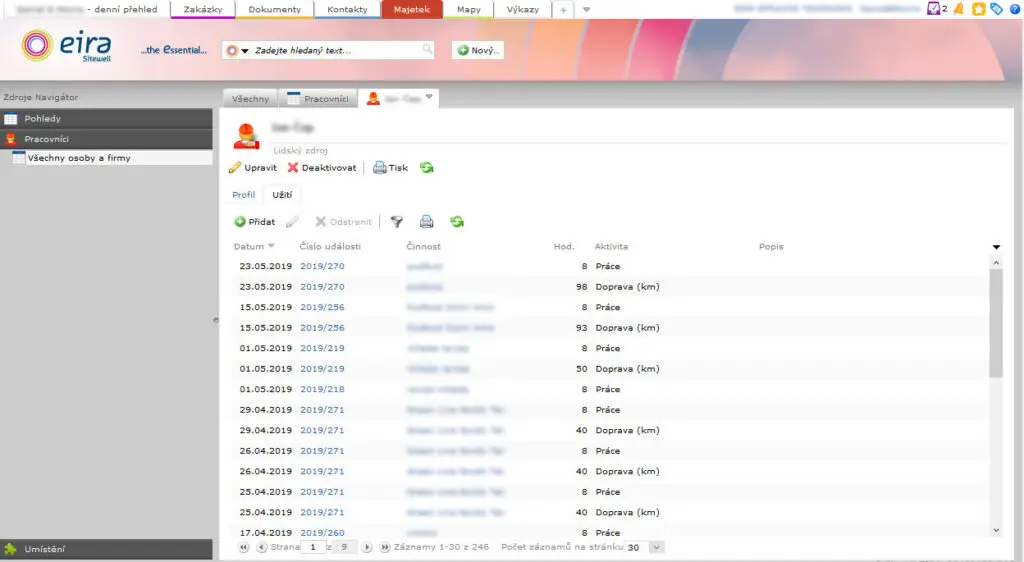Click the printer icon beside the filter
1024x562 pixels.
pyautogui.click(x=426, y=222)
